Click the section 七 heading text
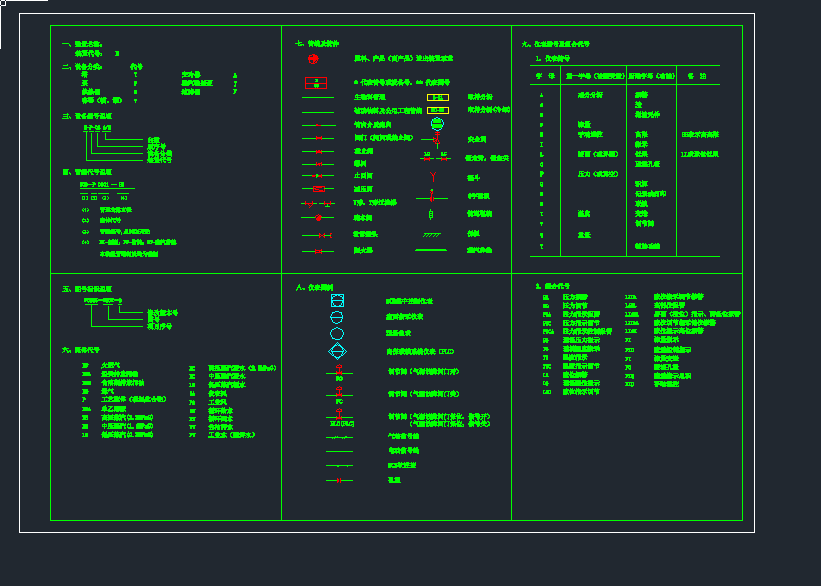 click(x=317, y=44)
